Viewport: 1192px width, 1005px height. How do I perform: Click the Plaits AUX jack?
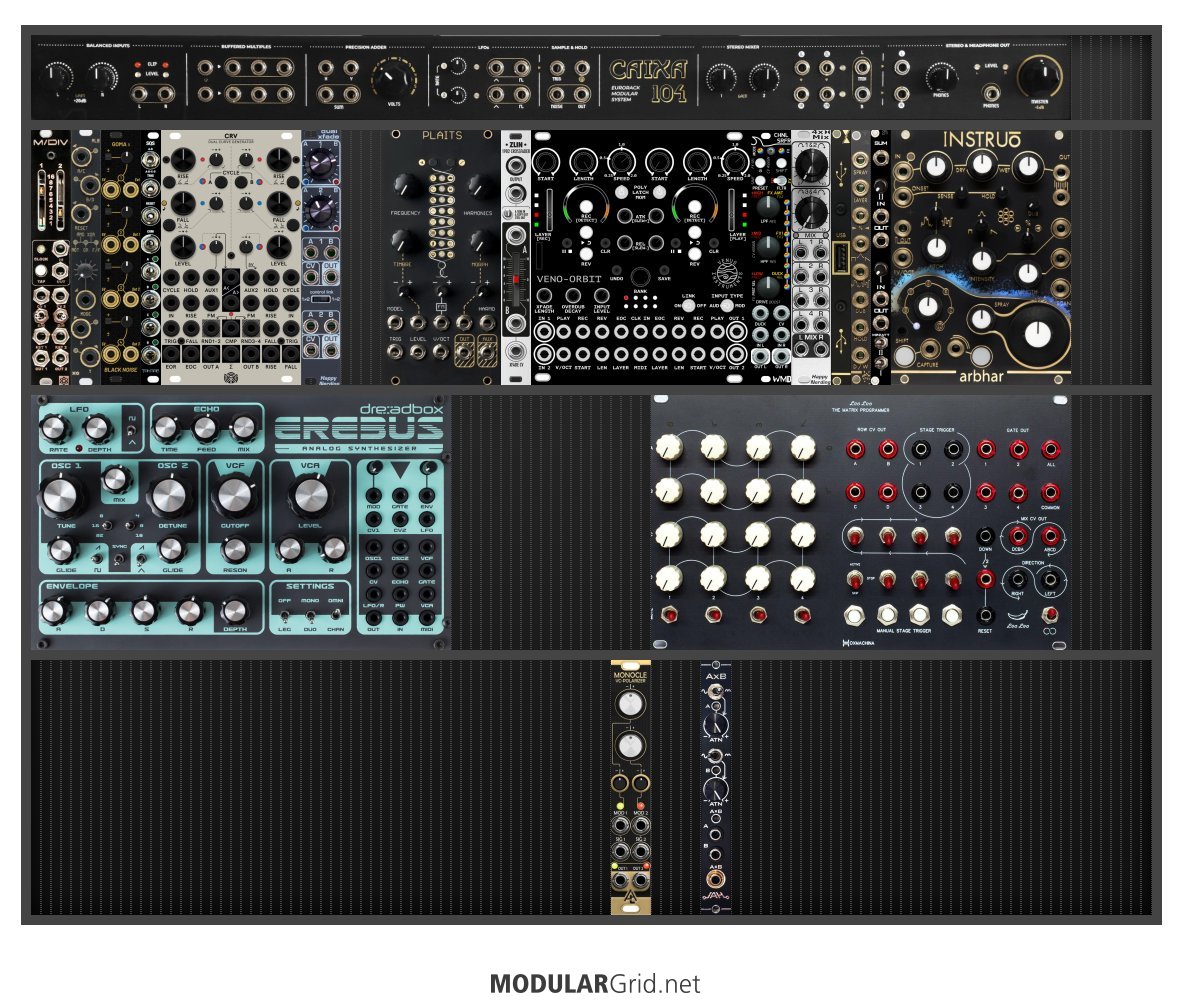point(487,351)
